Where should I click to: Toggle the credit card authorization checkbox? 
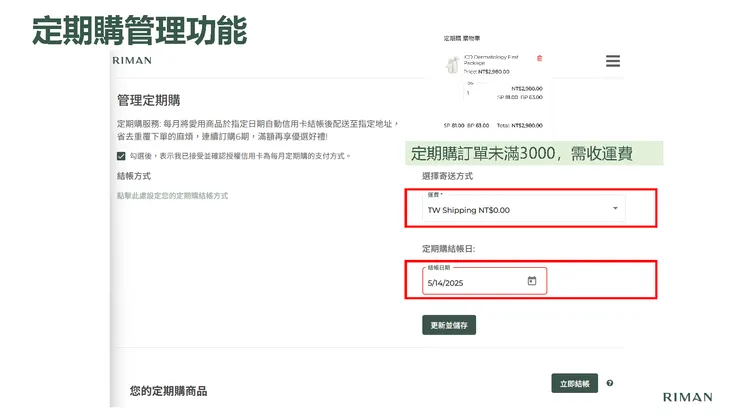click(x=121, y=156)
